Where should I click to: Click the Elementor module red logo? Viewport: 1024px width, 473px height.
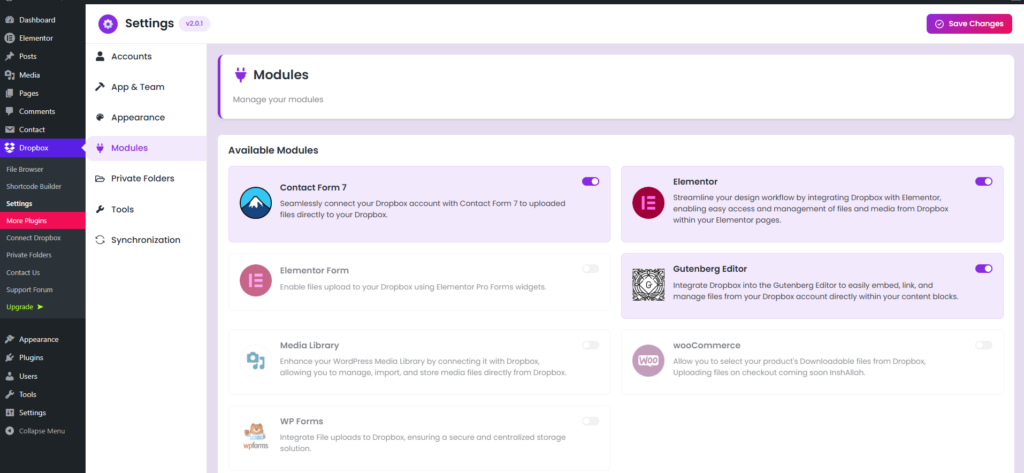pos(648,203)
